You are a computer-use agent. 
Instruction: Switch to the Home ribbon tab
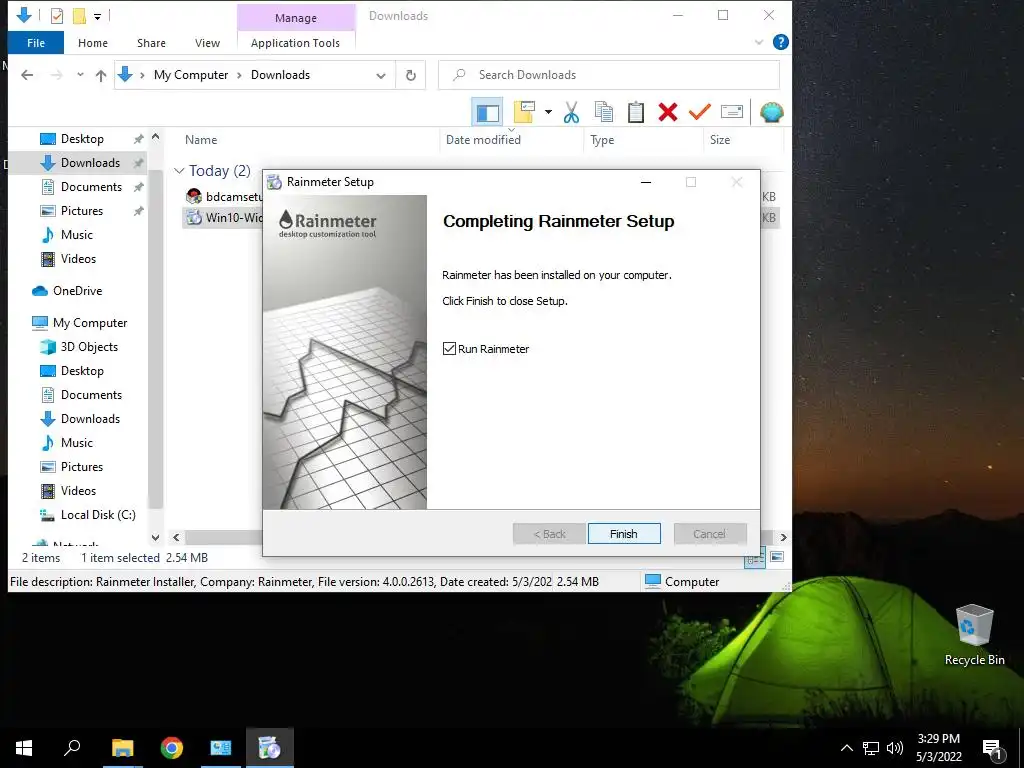(93, 43)
